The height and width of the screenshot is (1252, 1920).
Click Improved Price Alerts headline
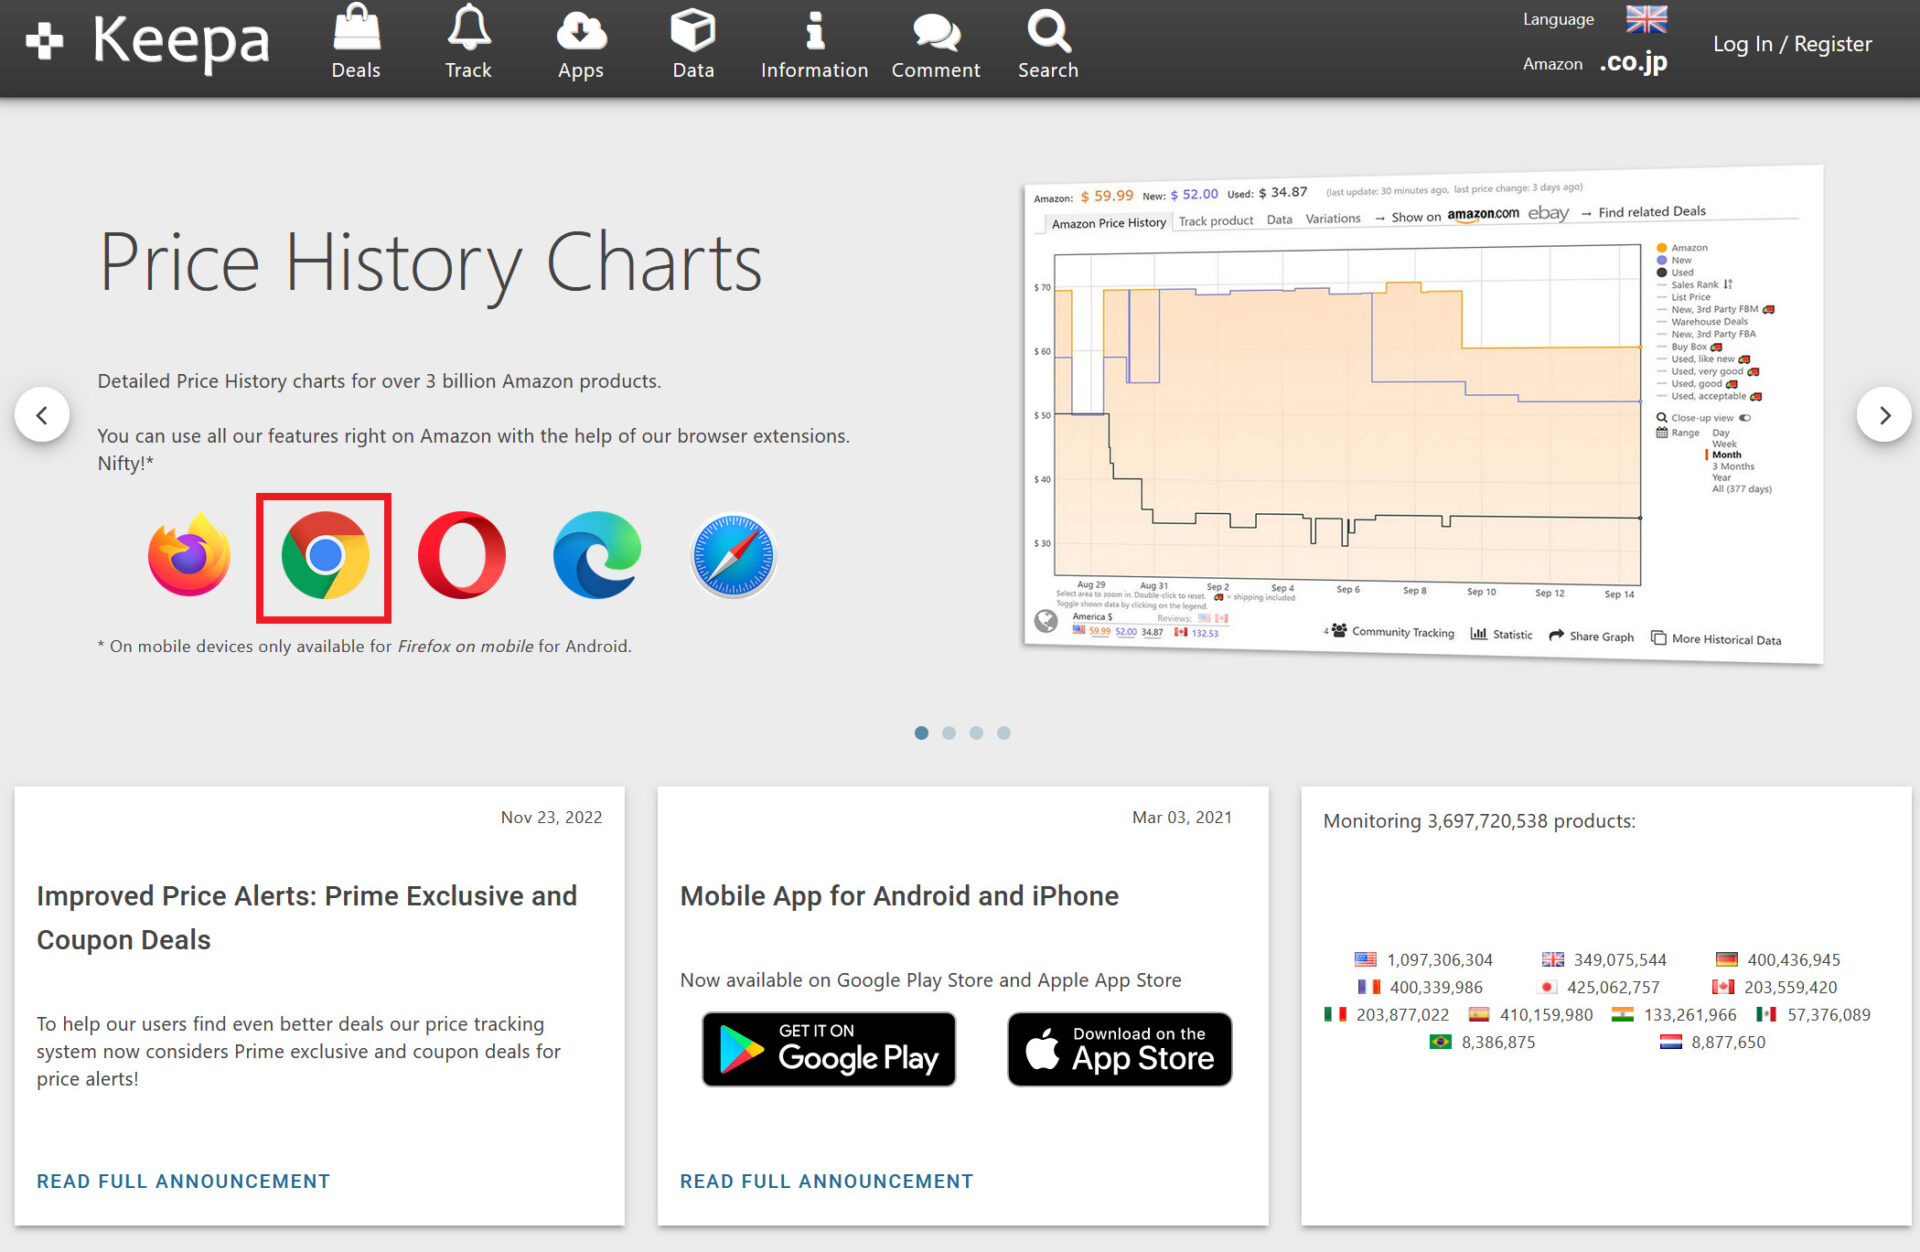307,918
